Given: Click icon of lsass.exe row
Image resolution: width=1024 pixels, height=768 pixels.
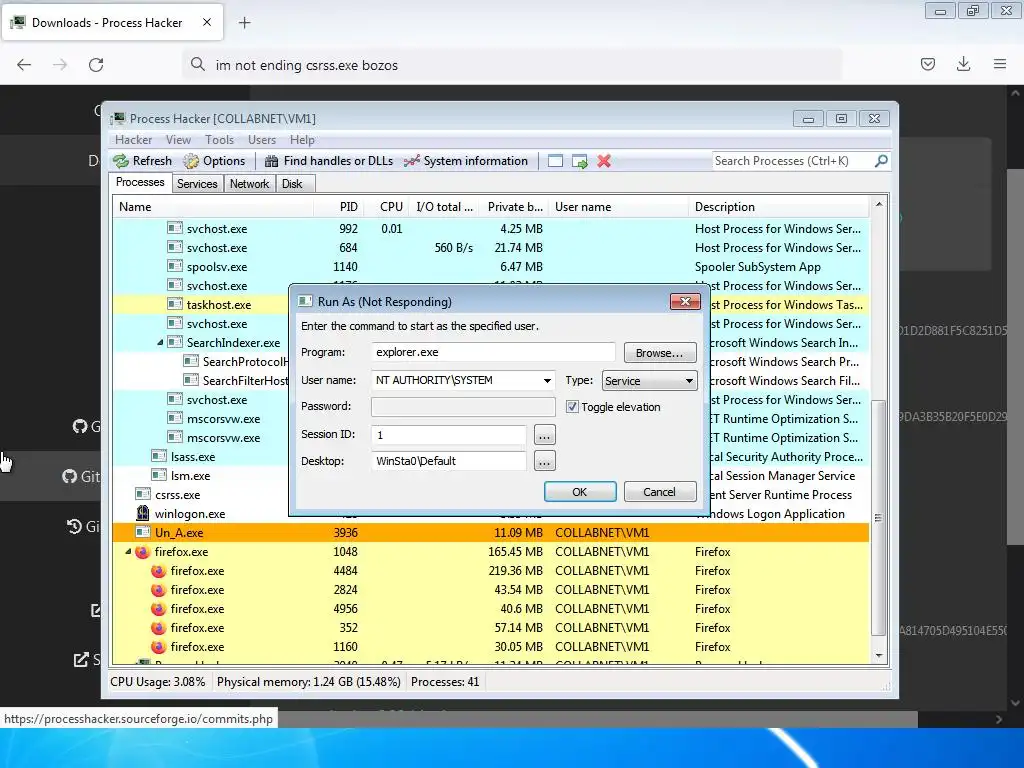Looking at the screenshot, I should 159,456.
